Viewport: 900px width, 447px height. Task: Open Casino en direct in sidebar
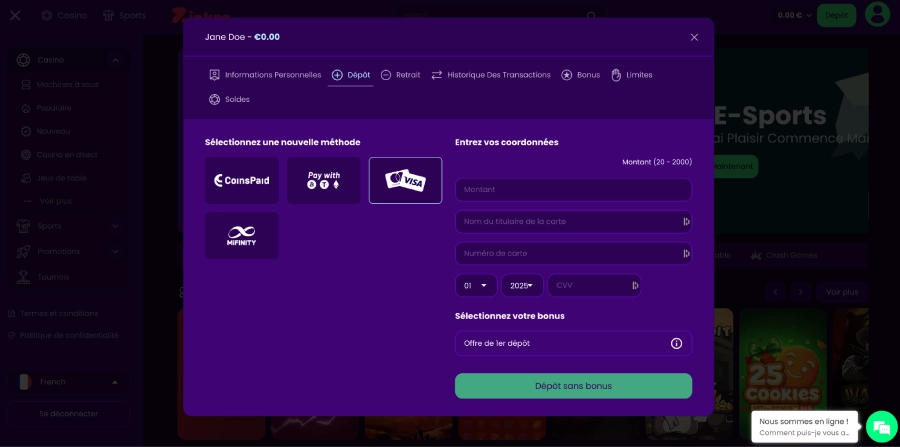(59, 155)
